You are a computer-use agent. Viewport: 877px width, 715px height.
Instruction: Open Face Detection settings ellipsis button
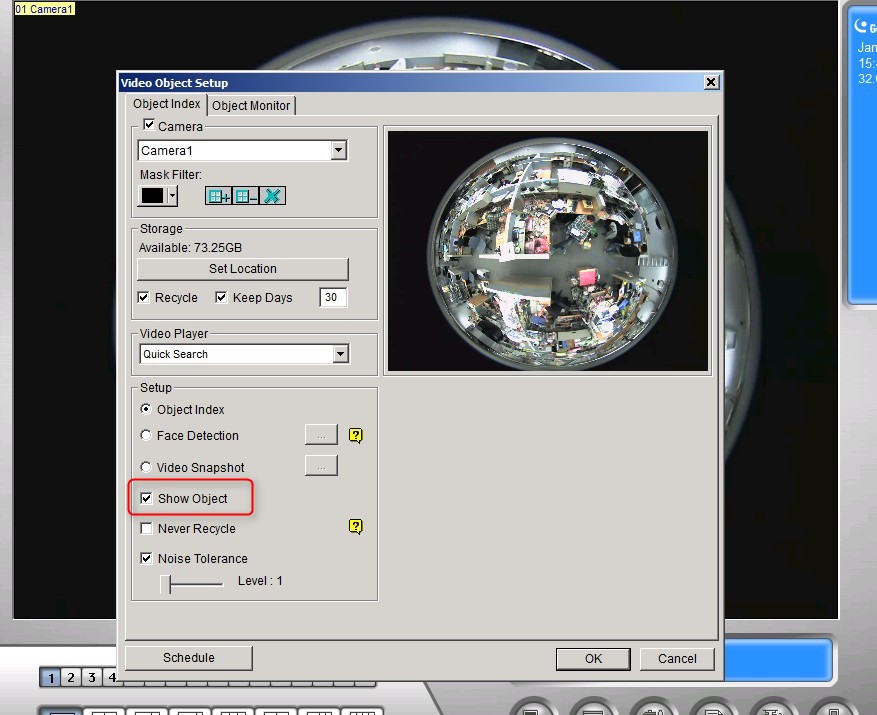(321, 435)
